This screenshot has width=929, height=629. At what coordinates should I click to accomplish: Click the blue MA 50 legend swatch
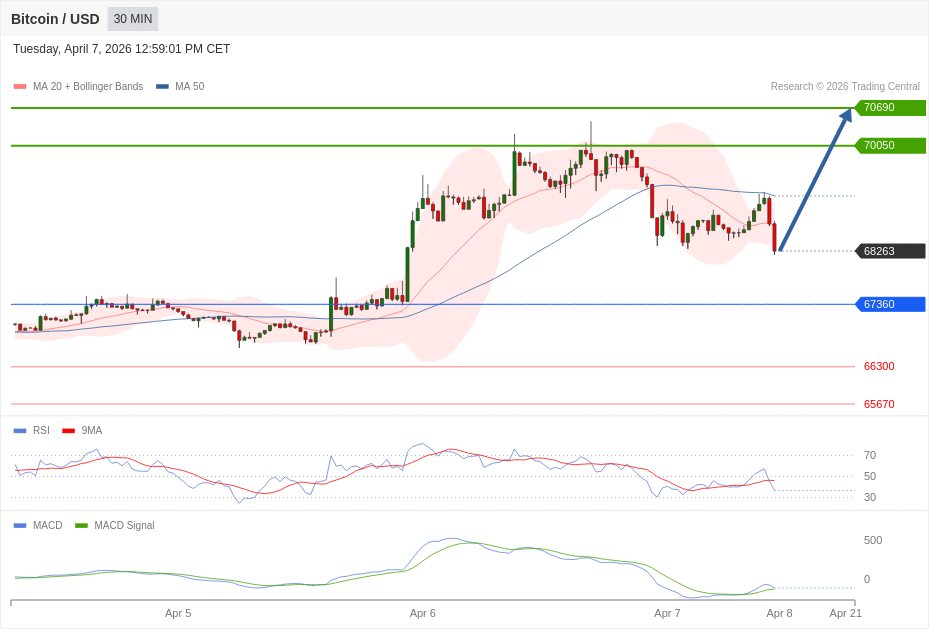(x=162, y=87)
